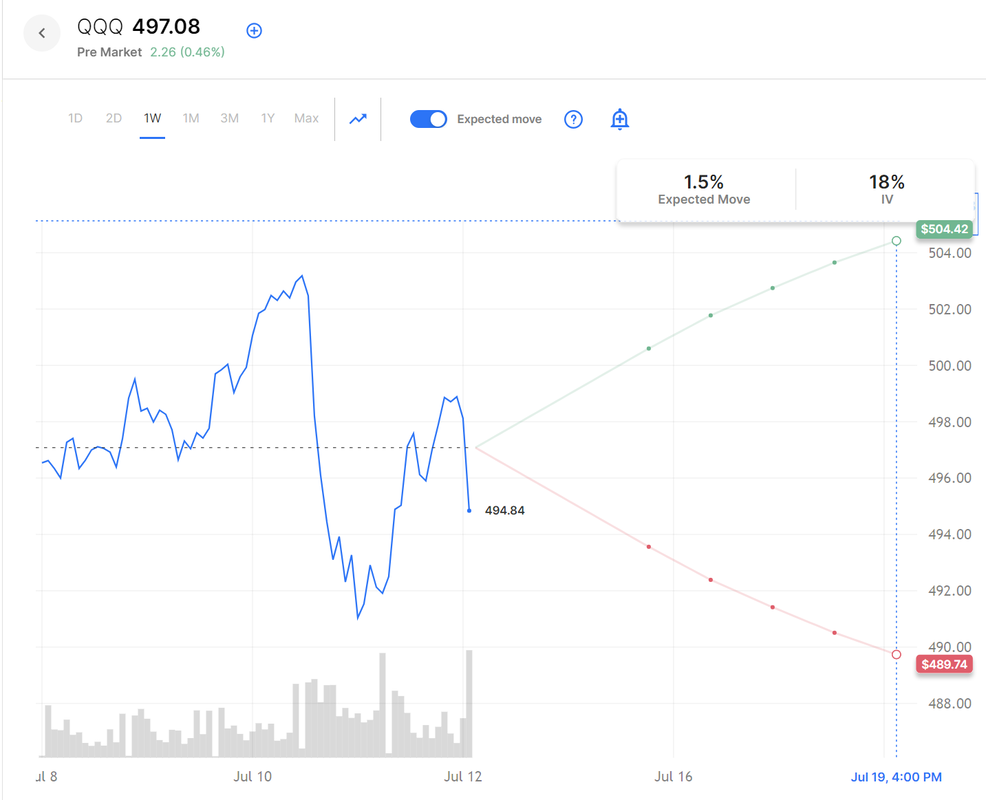Image resolution: width=986 pixels, height=800 pixels.
Task: Click the Jul 19, 4:00 PM date label
Action: click(x=896, y=777)
